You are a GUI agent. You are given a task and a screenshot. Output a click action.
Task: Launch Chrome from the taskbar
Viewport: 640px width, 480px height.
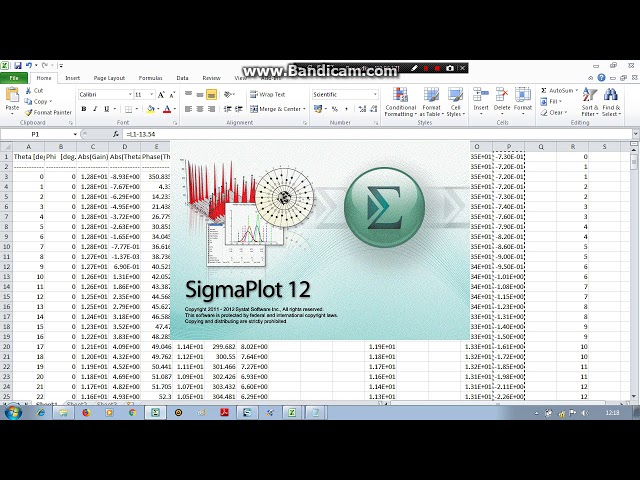tap(132, 413)
